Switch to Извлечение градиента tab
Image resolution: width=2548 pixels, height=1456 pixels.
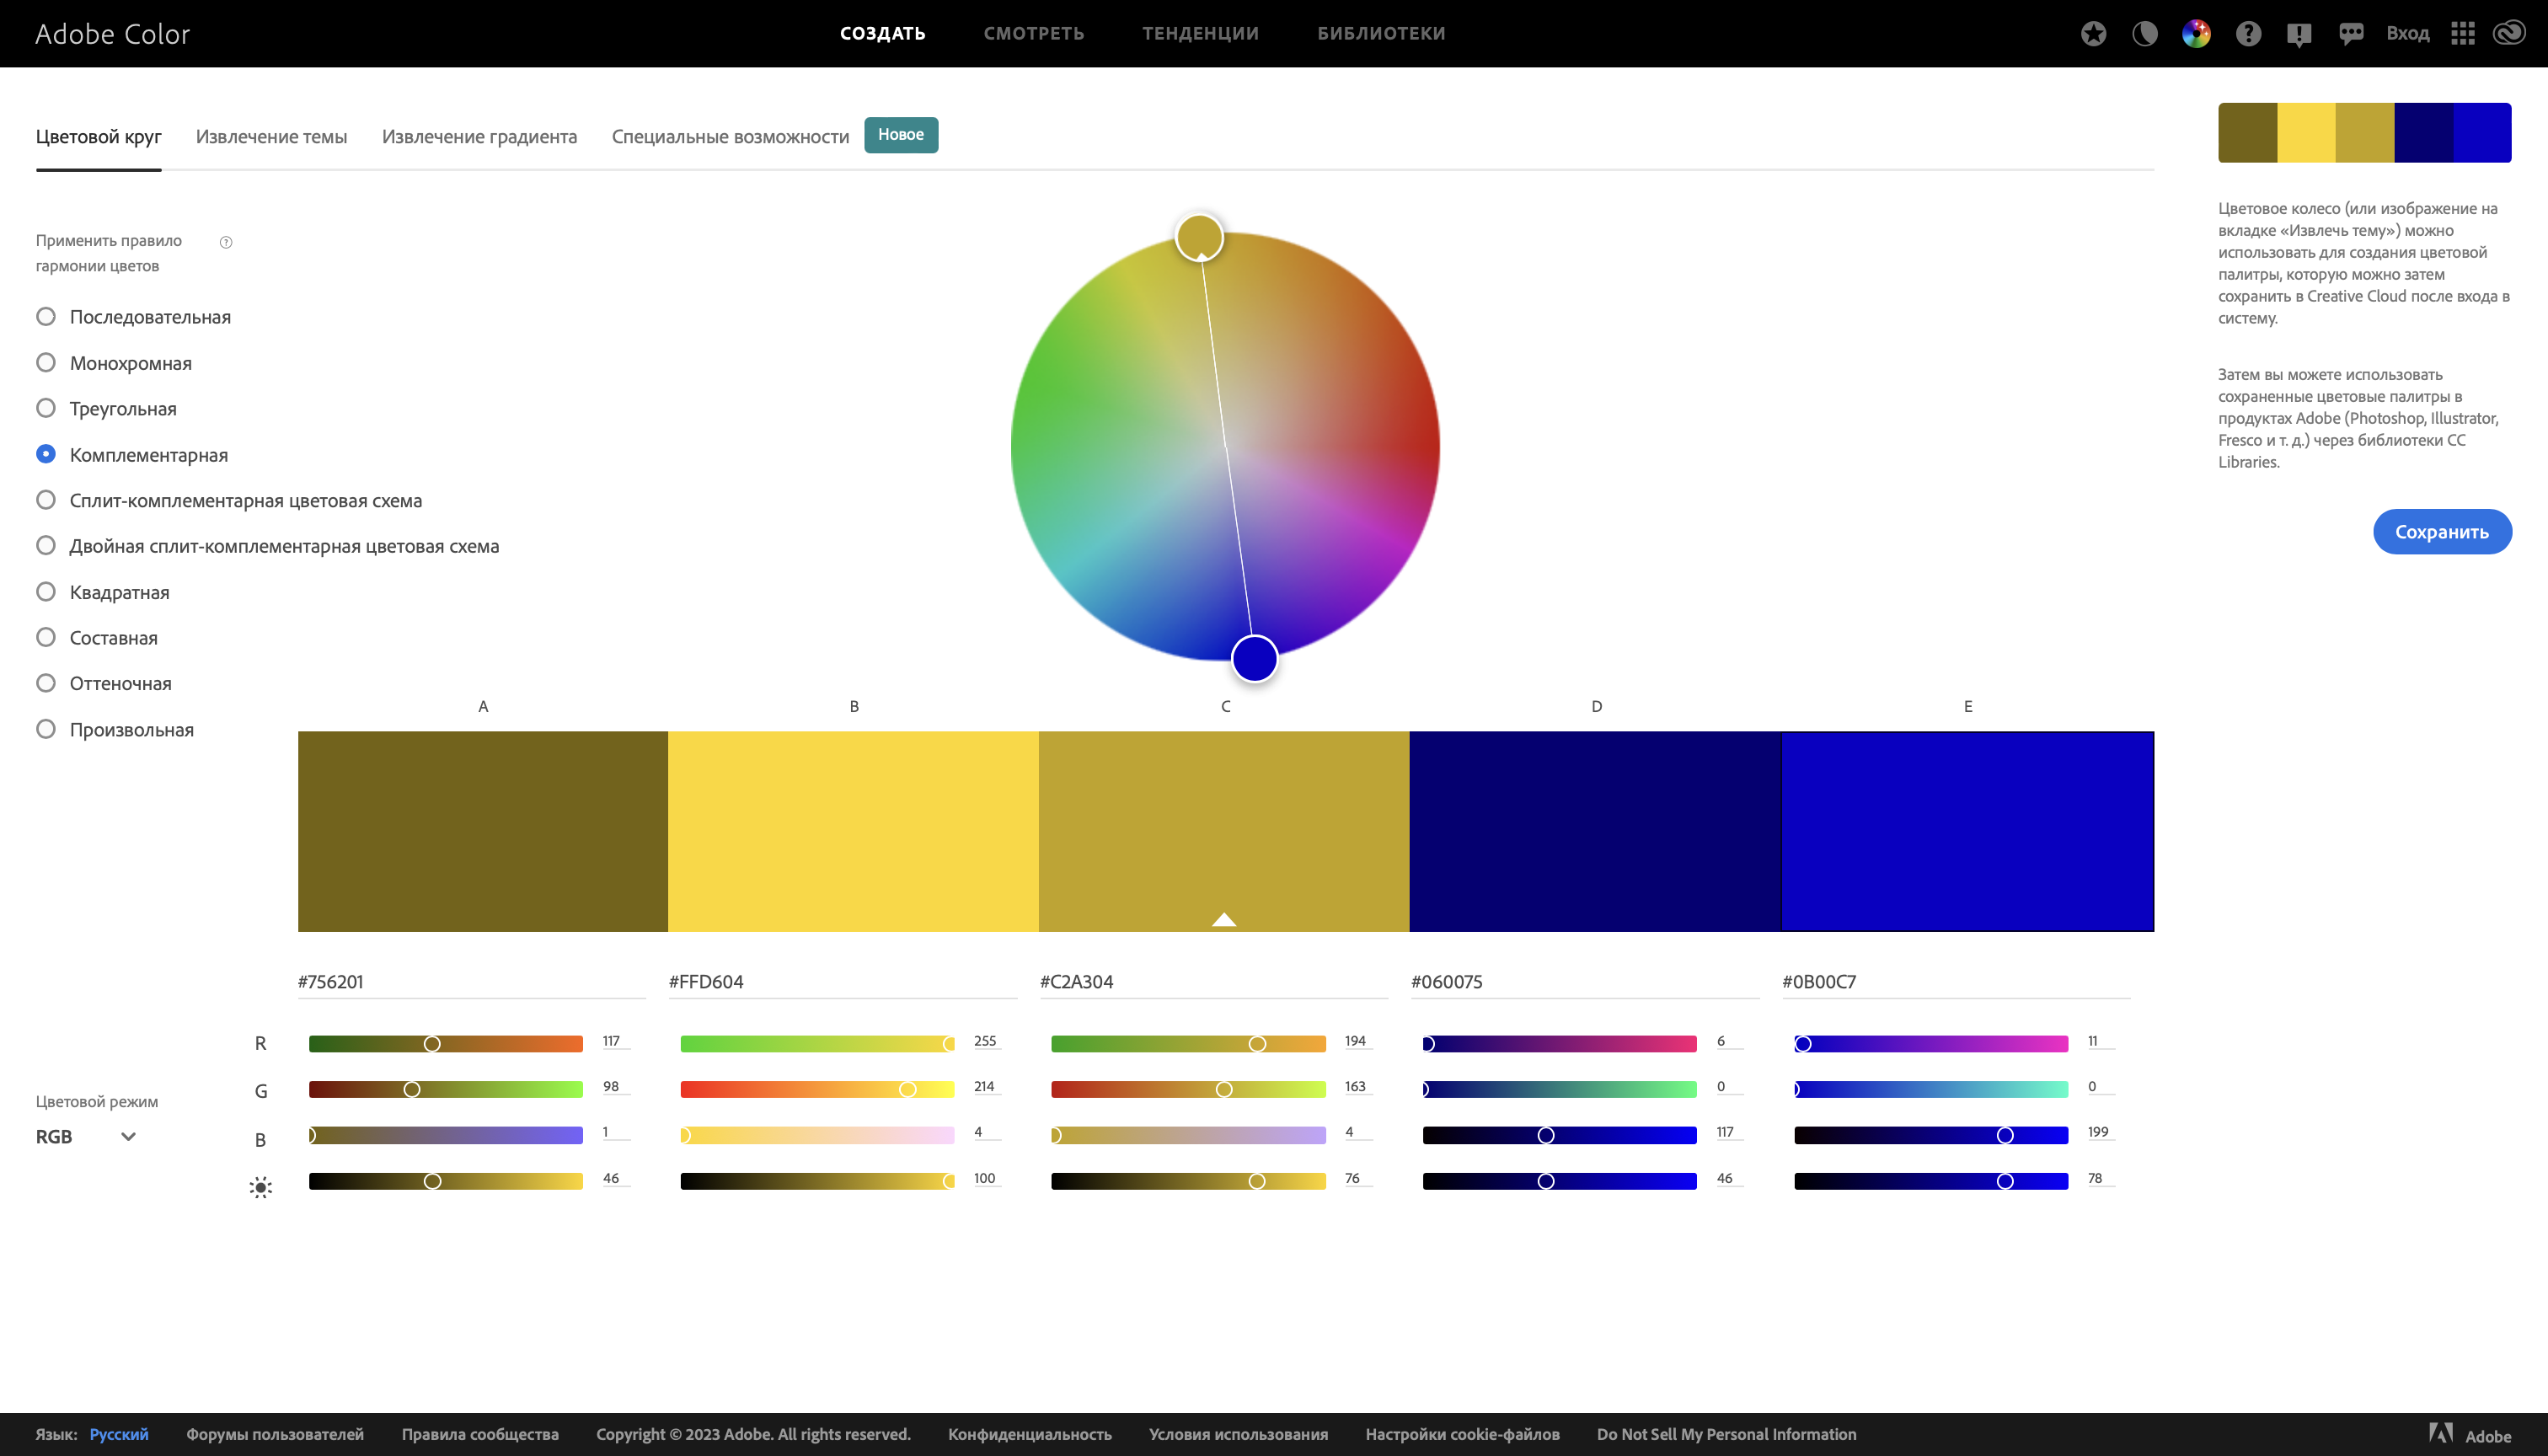pyautogui.click(x=480, y=137)
